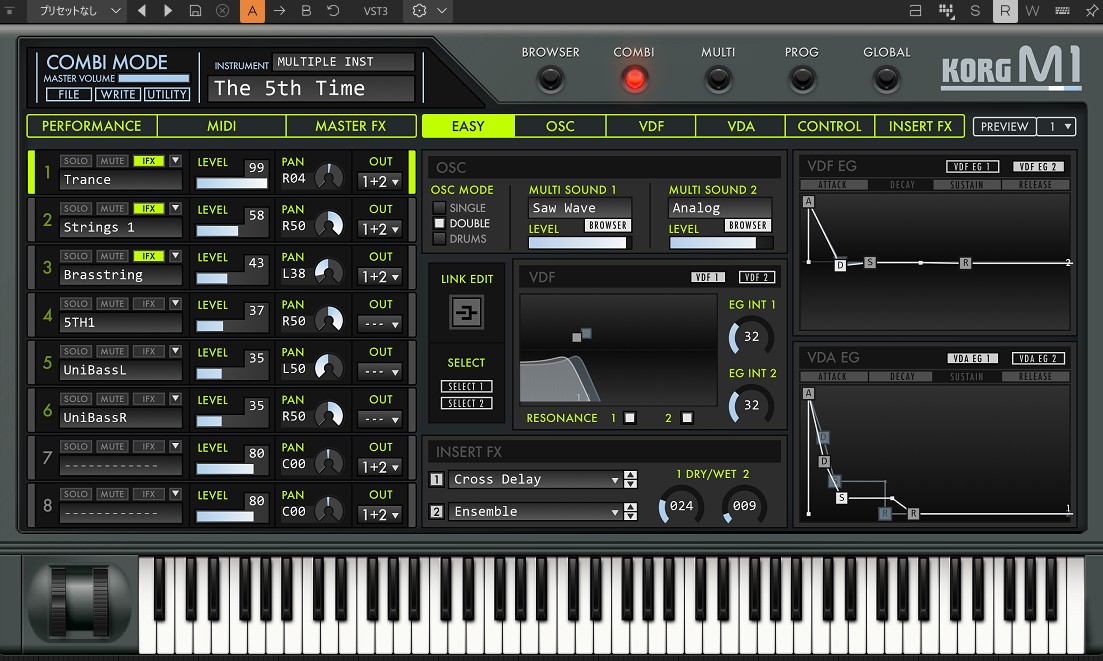Screen dimensions: 1103x661
Task: Click the EG INT 1 knob
Action: [751, 337]
